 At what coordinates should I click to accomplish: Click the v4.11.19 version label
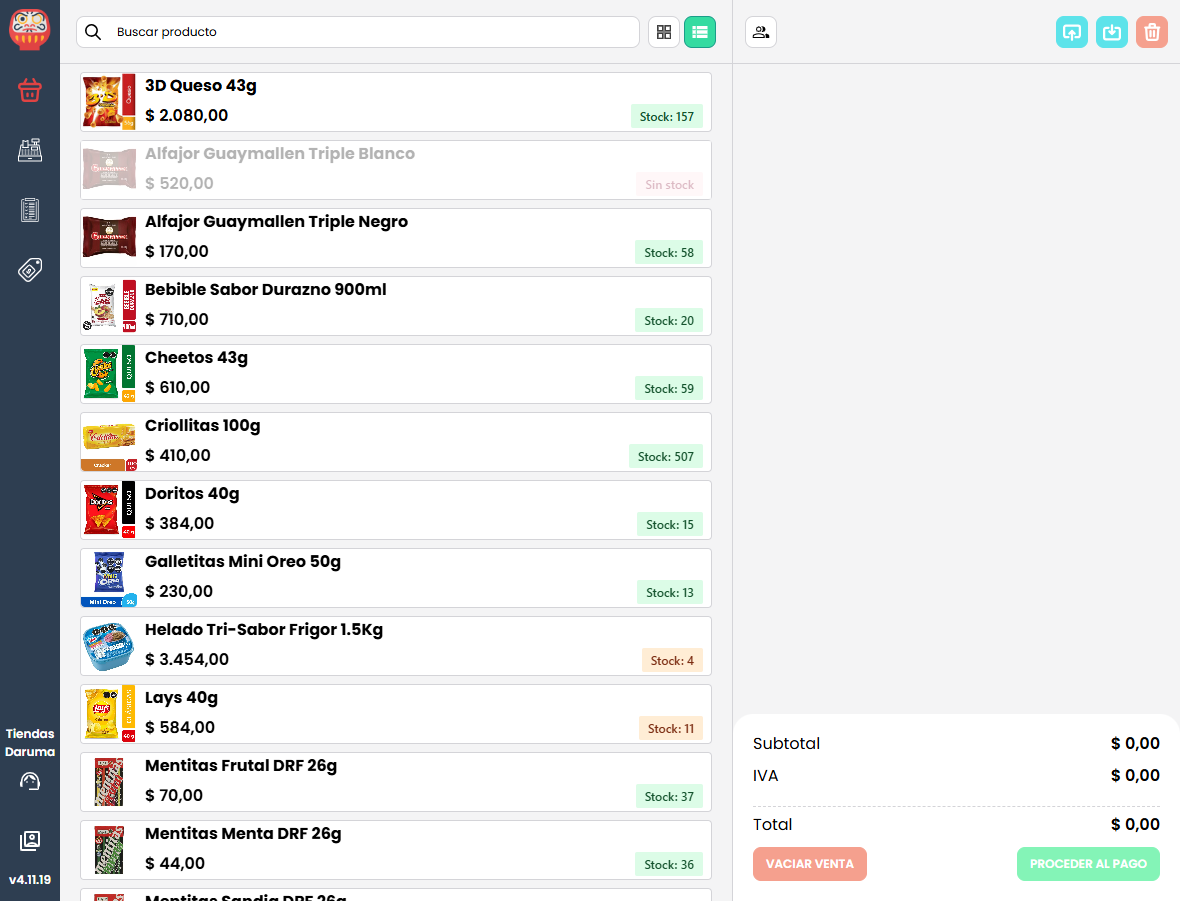click(x=29, y=879)
